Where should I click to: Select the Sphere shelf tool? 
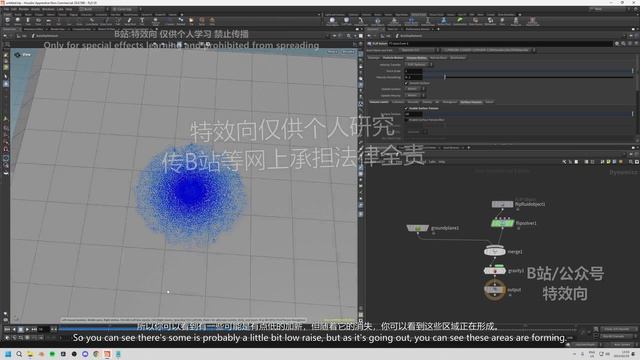[x=18, y=21]
